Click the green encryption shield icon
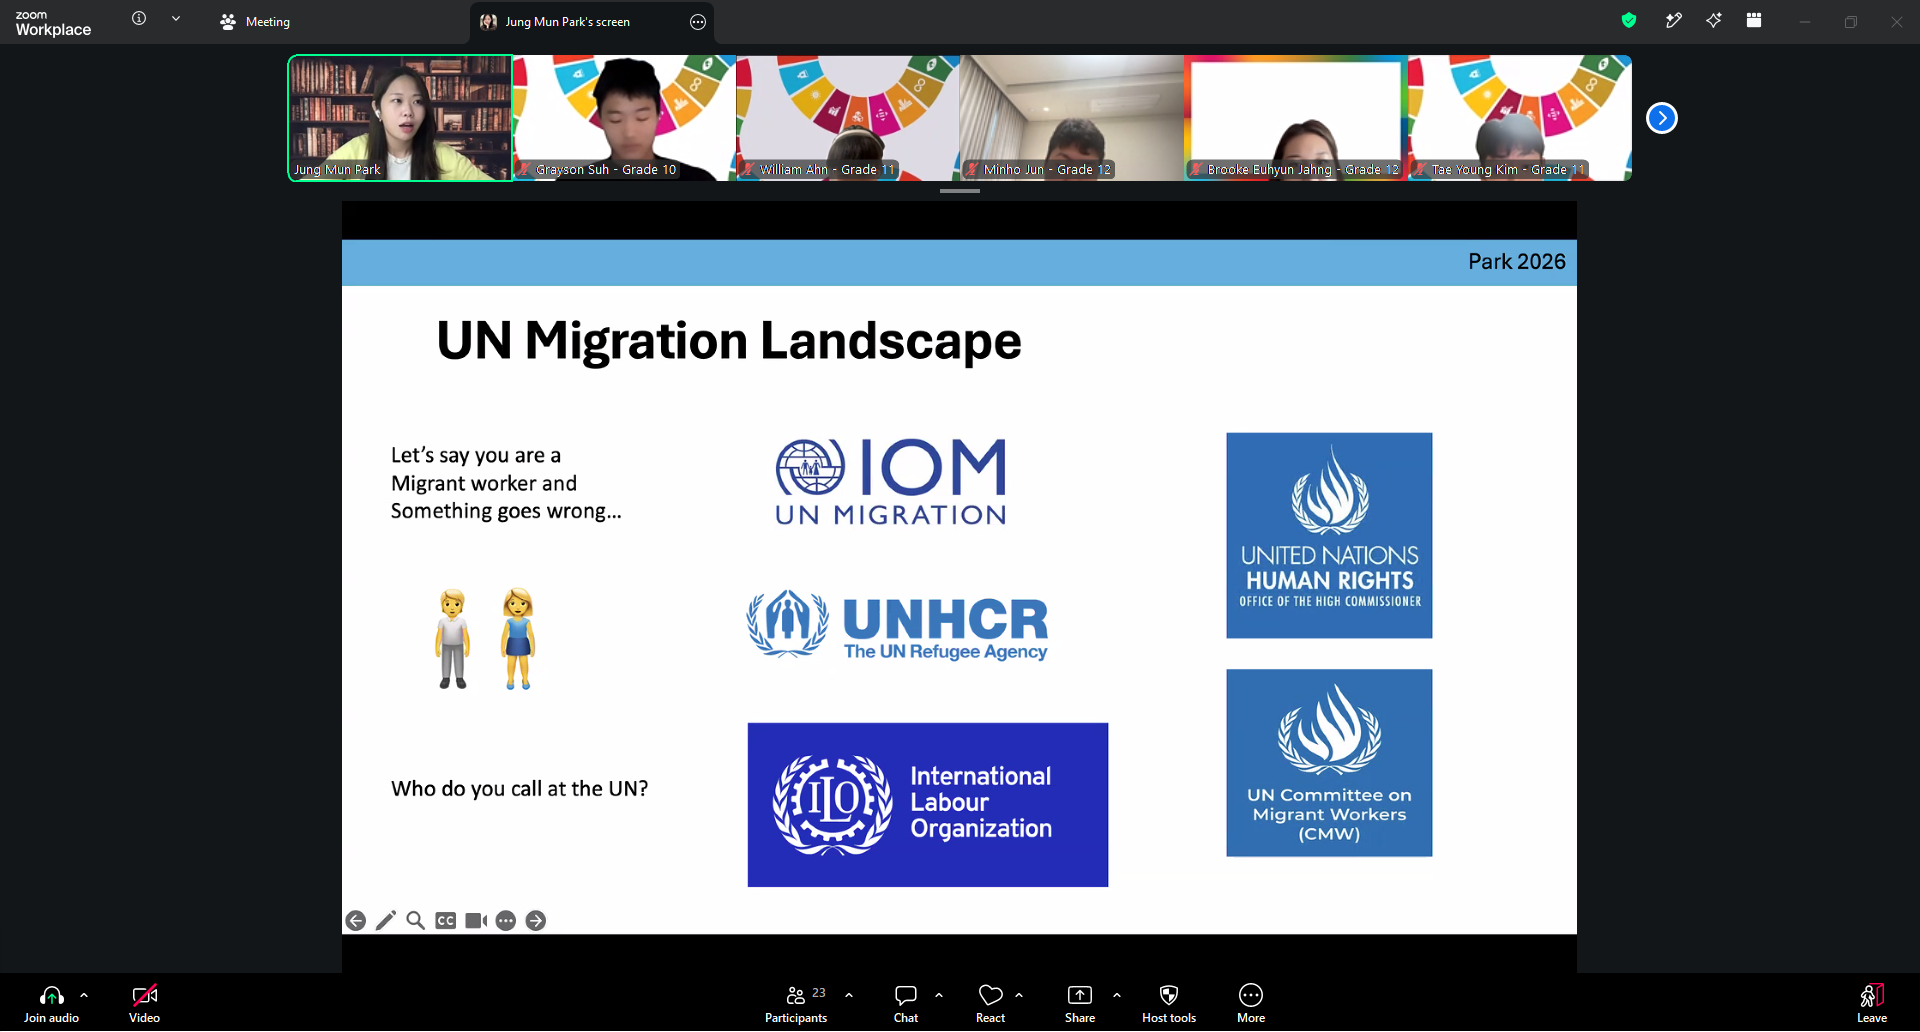 1629,20
